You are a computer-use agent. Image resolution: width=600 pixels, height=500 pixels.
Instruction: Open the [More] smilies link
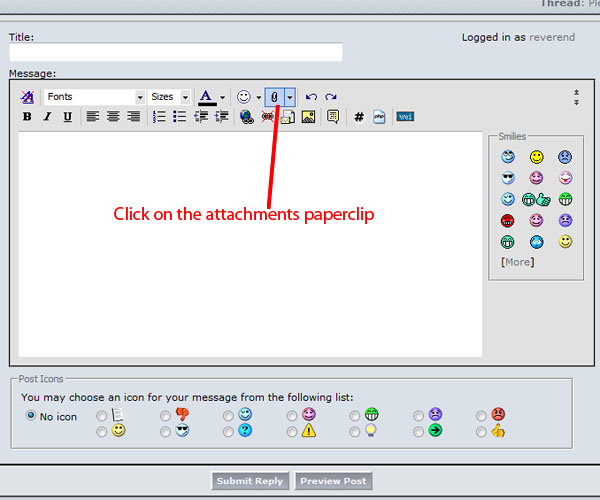pos(517,262)
